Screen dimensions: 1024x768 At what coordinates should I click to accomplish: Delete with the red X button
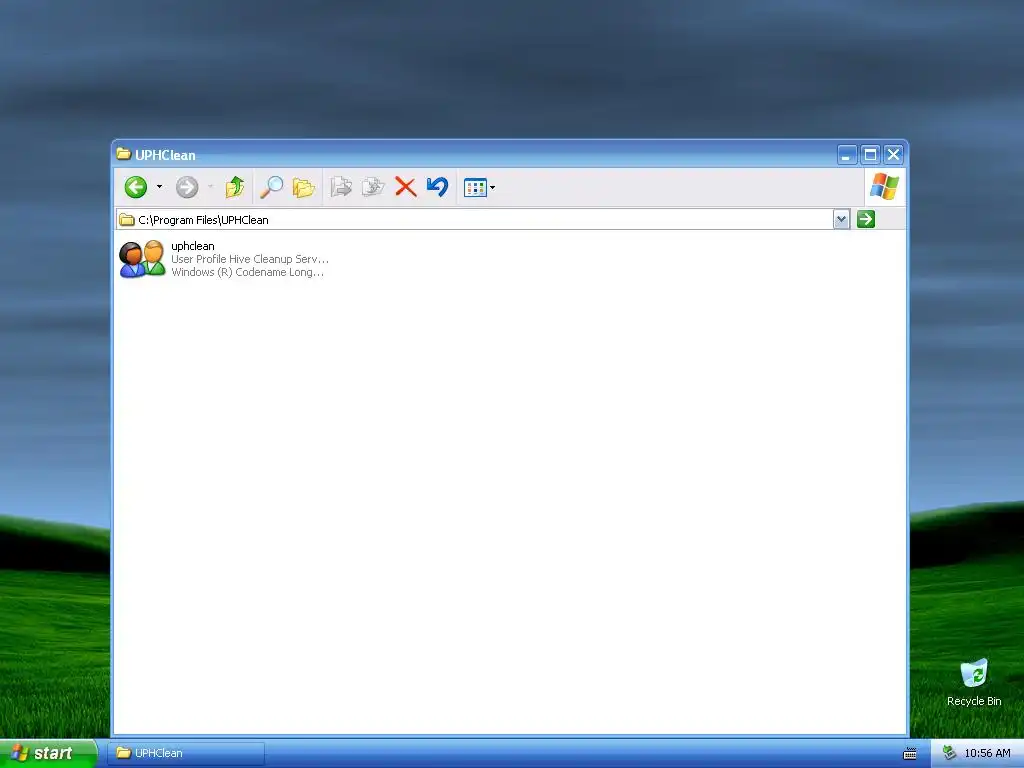406,187
